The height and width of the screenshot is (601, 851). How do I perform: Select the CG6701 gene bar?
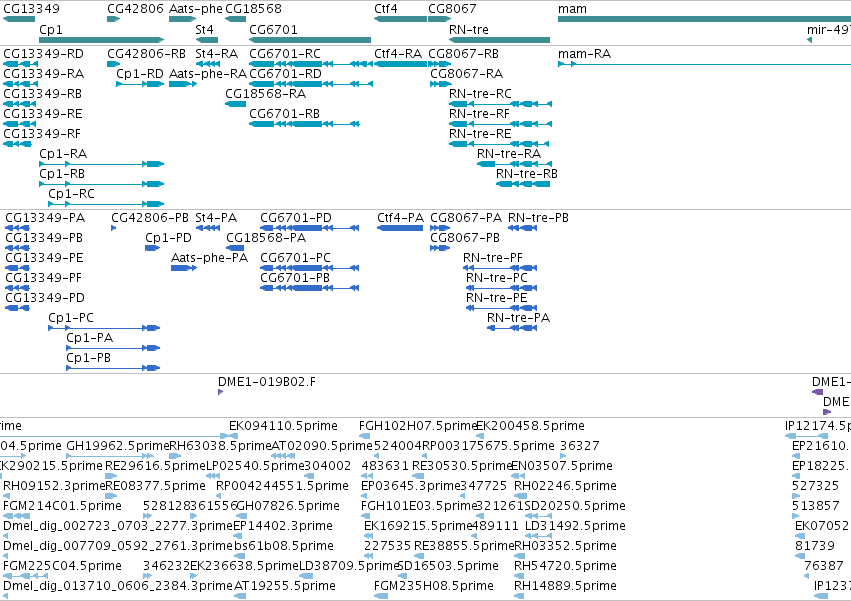(x=310, y=40)
